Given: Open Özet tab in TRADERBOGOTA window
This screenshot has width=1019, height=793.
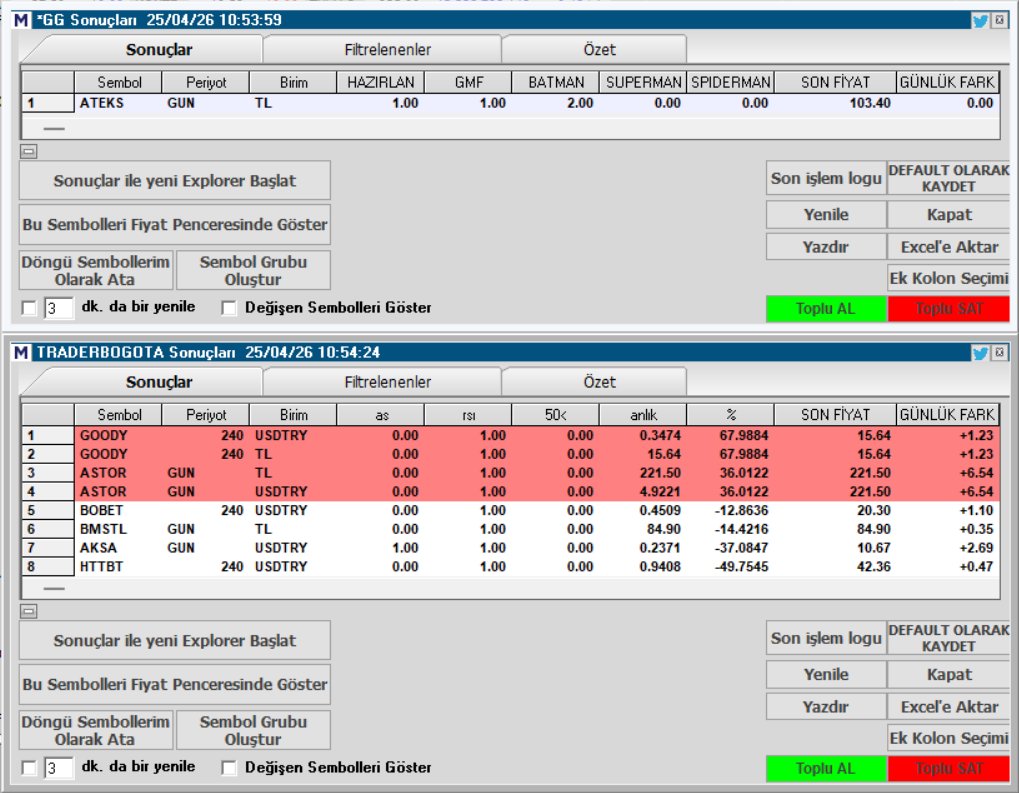Looking at the screenshot, I should 599,382.
